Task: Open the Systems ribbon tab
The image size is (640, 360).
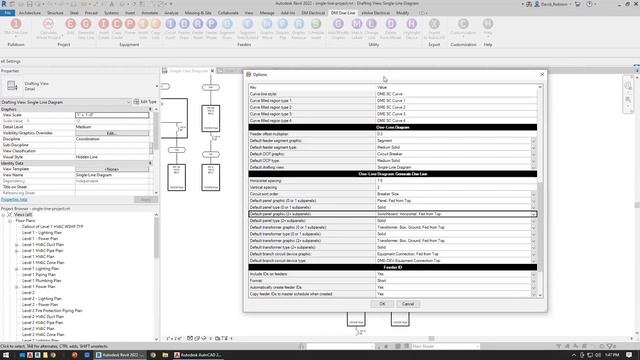Action: point(111,13)
